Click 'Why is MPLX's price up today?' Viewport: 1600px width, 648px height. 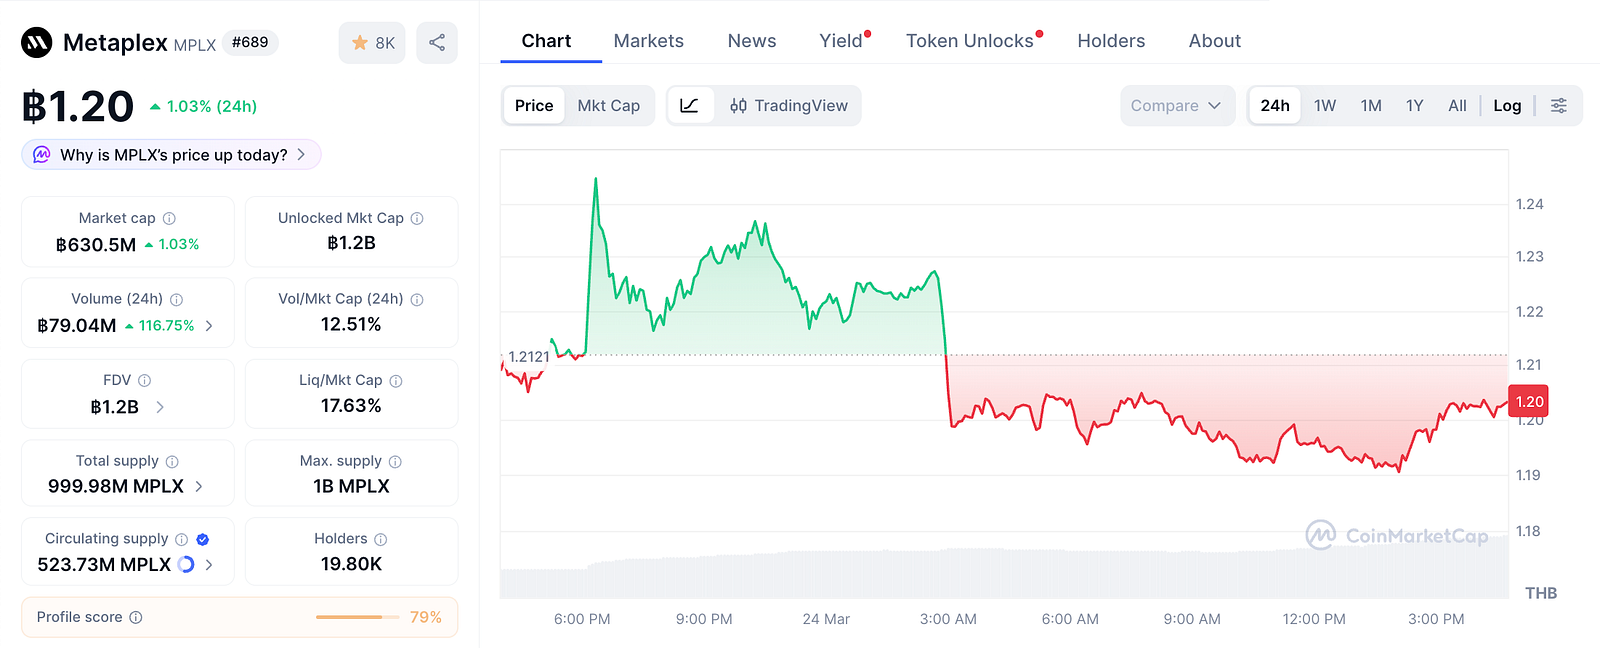[171, 155]
